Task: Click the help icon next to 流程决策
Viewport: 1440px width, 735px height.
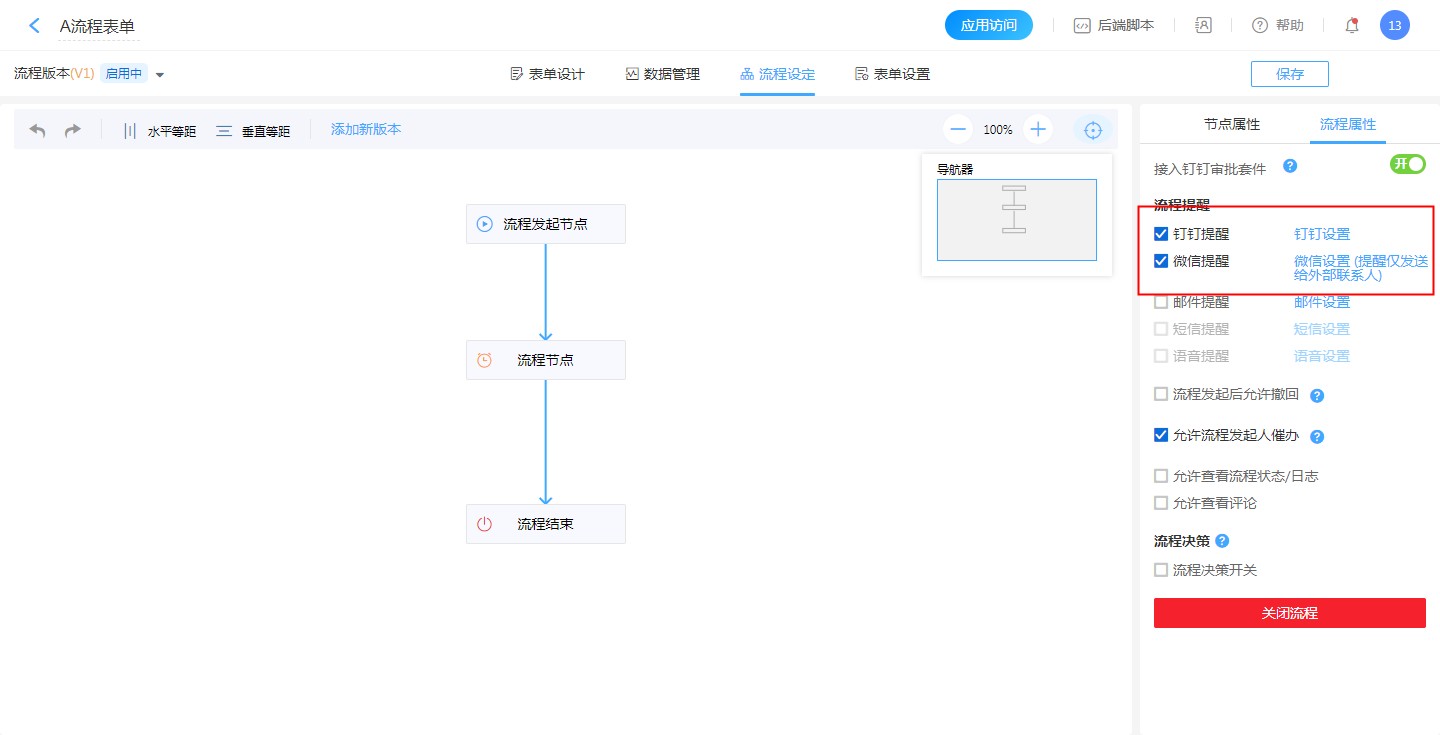Action: coord(1222,541)
